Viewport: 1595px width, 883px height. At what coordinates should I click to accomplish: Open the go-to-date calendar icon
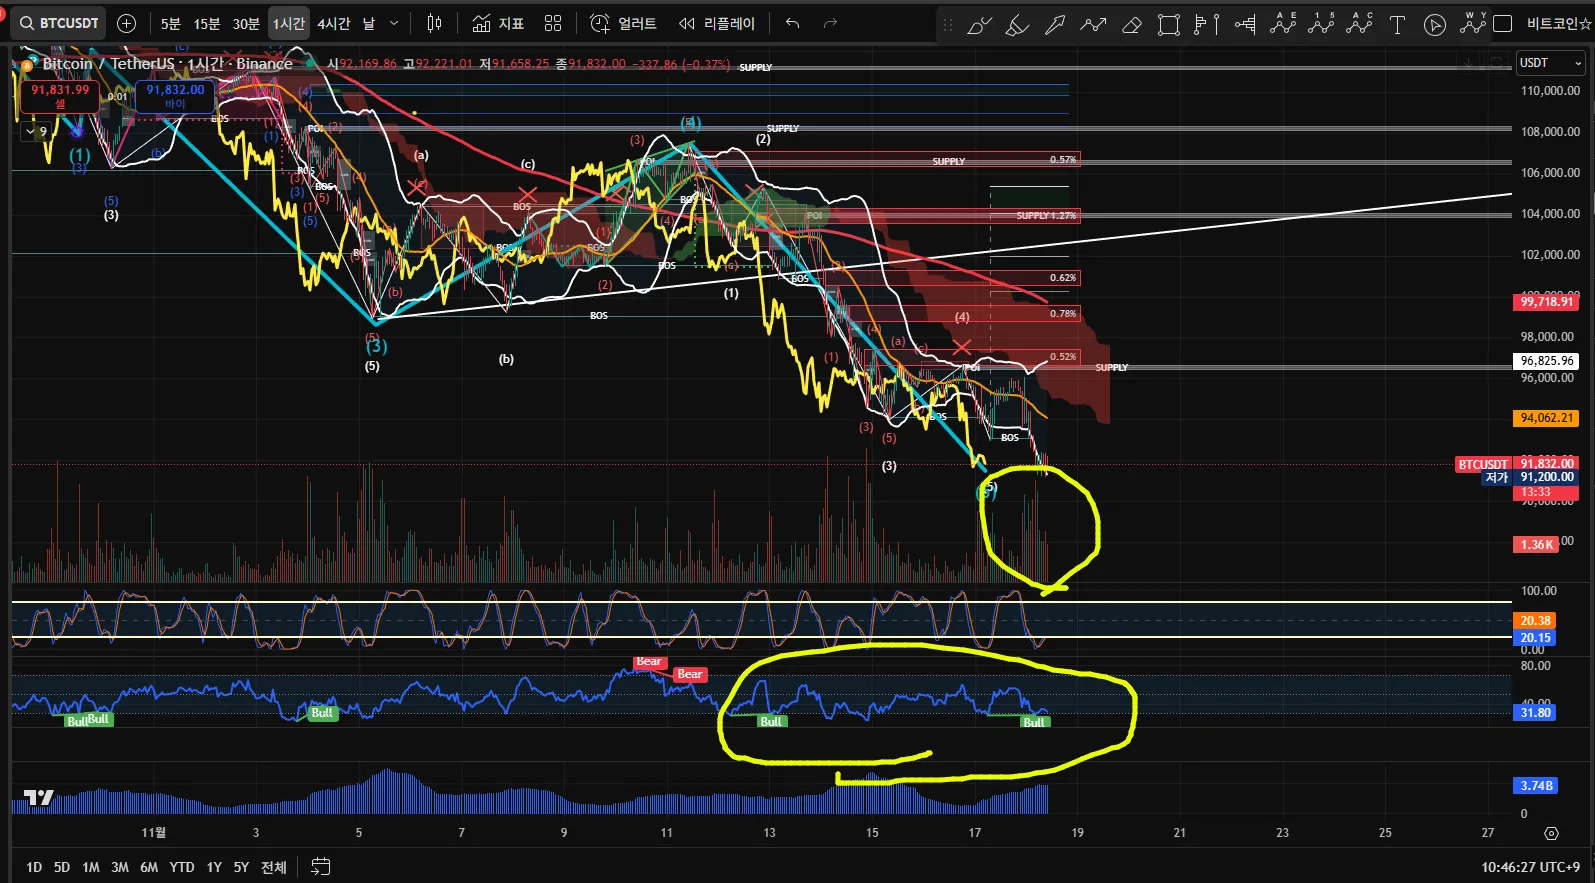click(320, 867)
